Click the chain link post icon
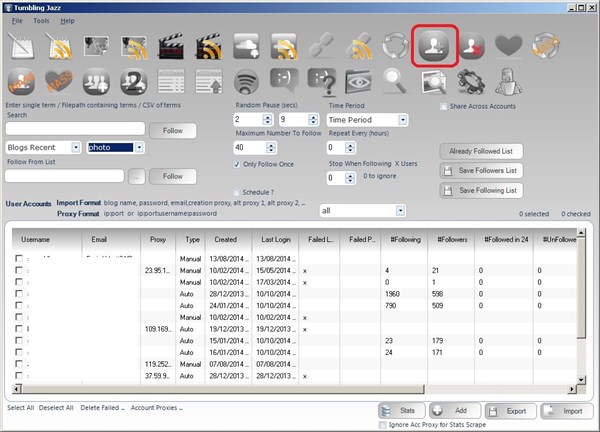 (321, 45)
